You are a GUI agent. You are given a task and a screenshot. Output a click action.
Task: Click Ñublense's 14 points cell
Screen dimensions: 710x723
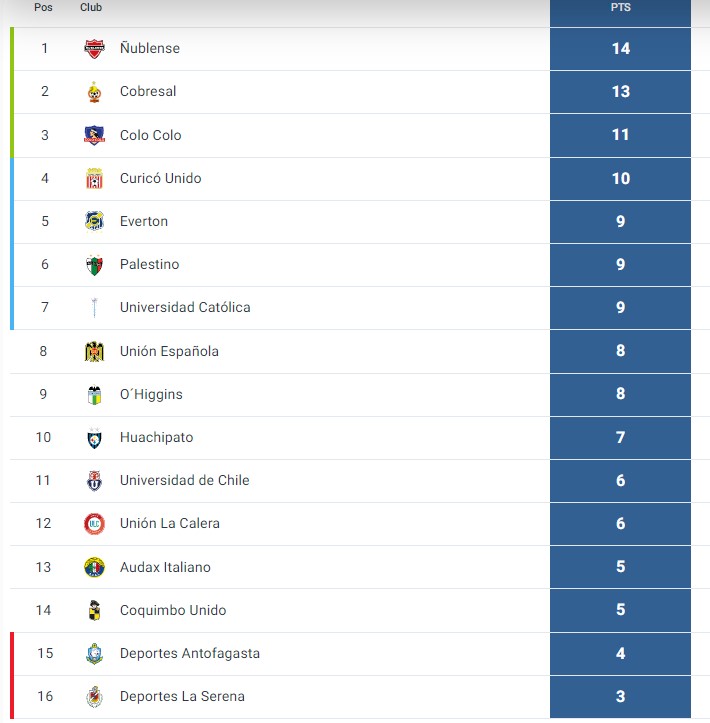pos(621,48)
